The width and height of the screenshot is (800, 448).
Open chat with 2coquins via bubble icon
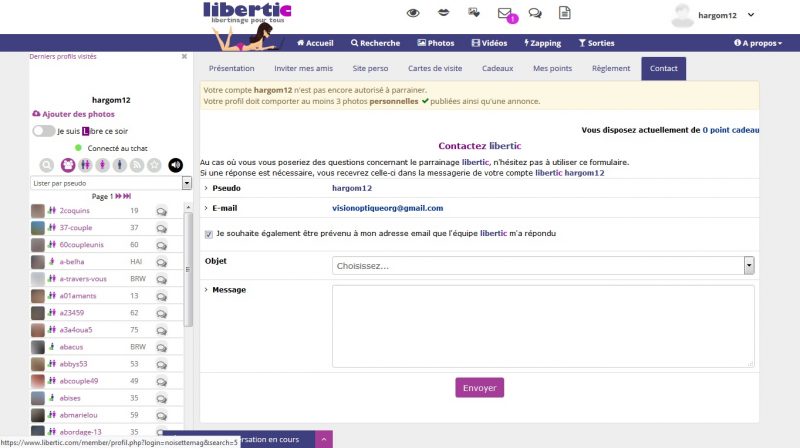[161, 211]
